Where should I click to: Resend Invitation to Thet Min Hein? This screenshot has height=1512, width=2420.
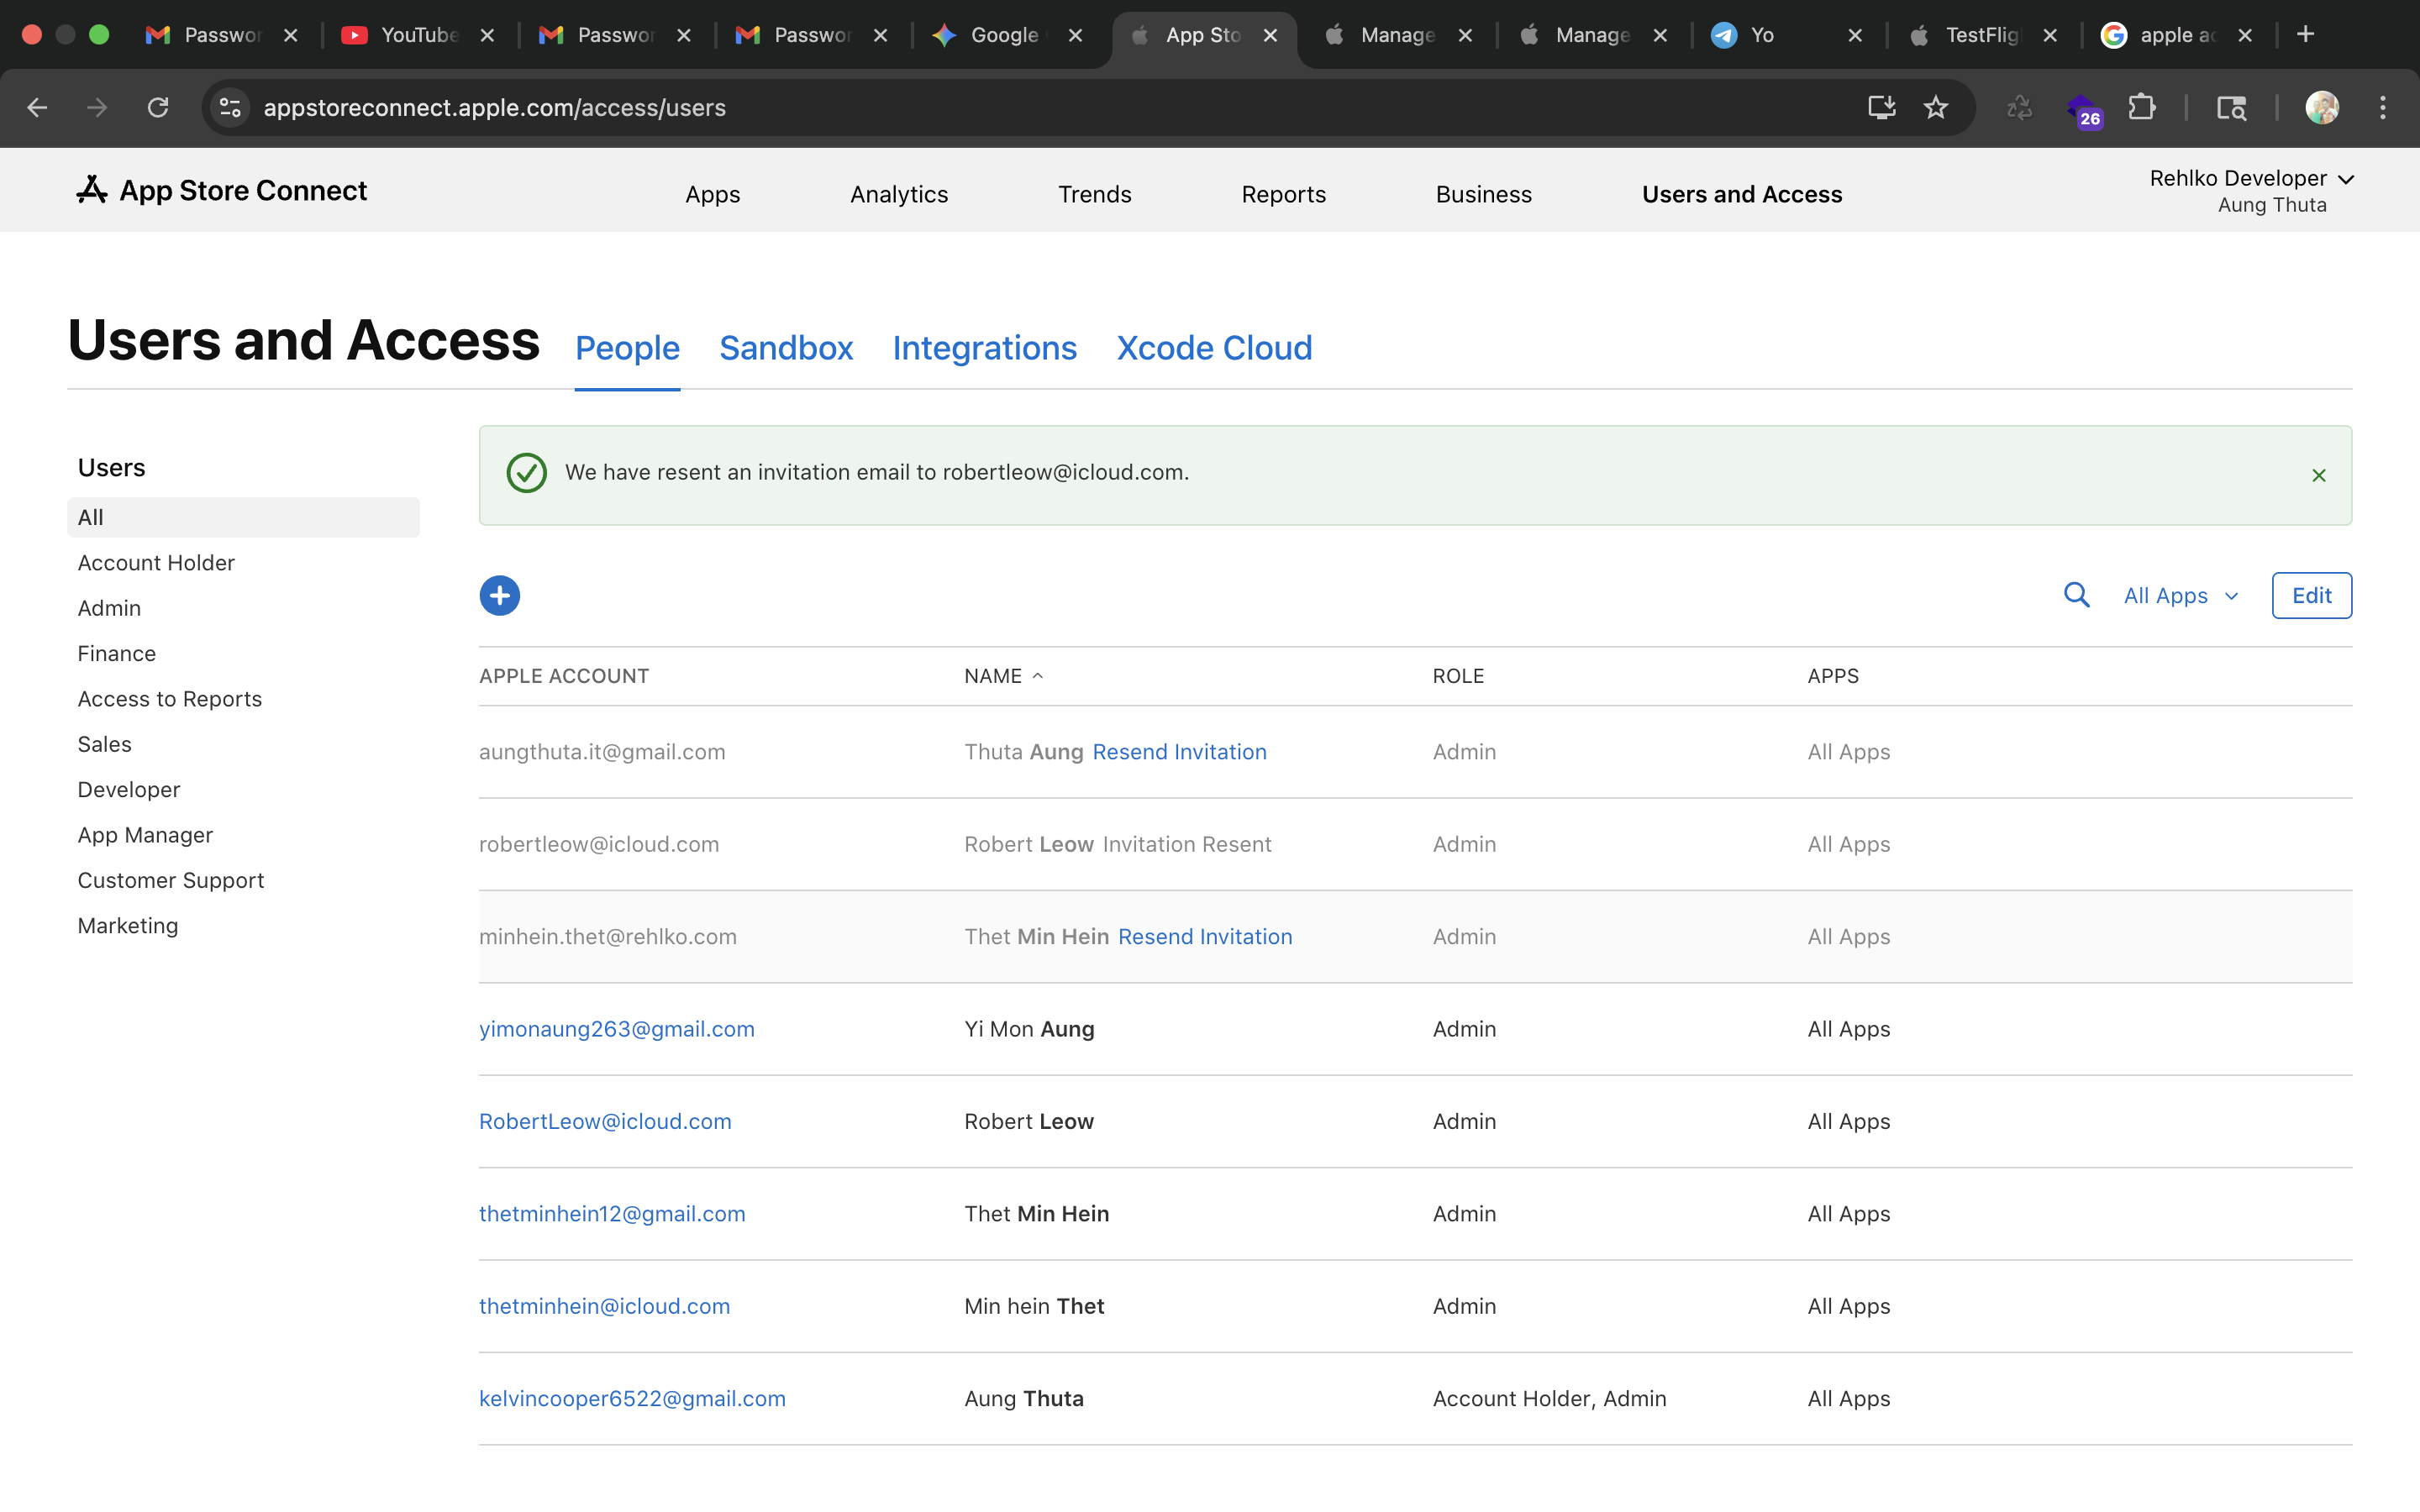(x=1204, y=937)
